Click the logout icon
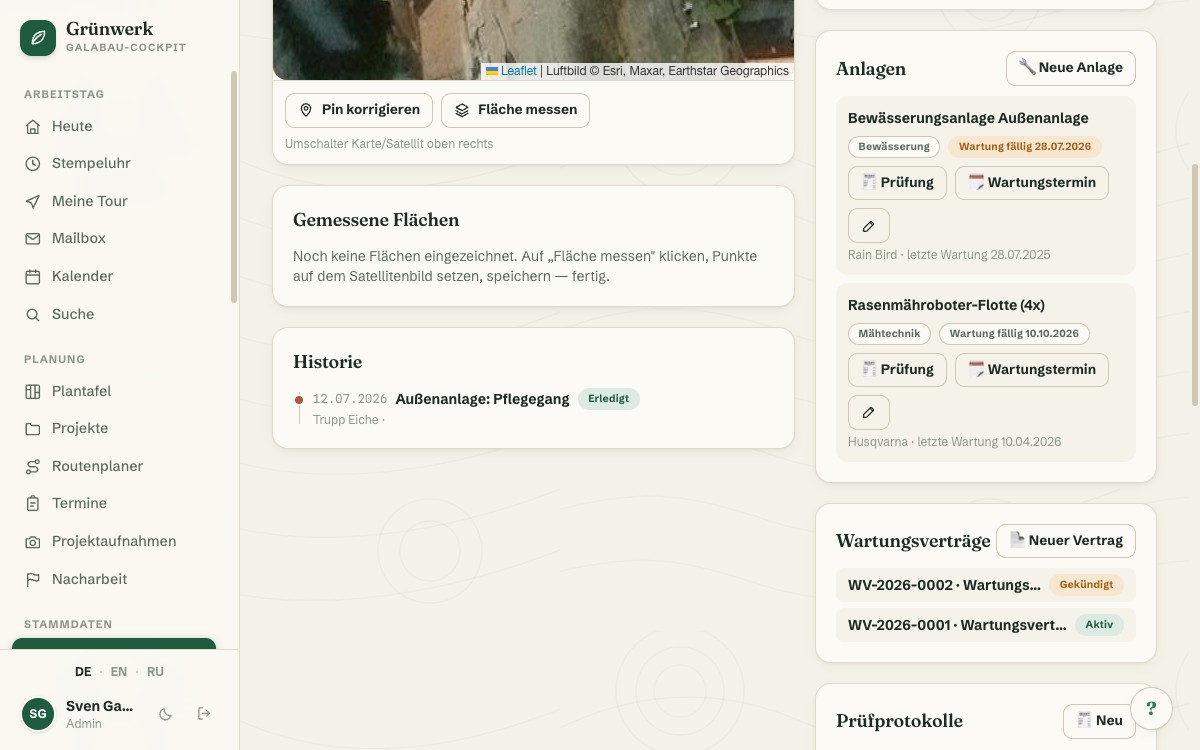1200x750 pixels. tap(204, 714)
